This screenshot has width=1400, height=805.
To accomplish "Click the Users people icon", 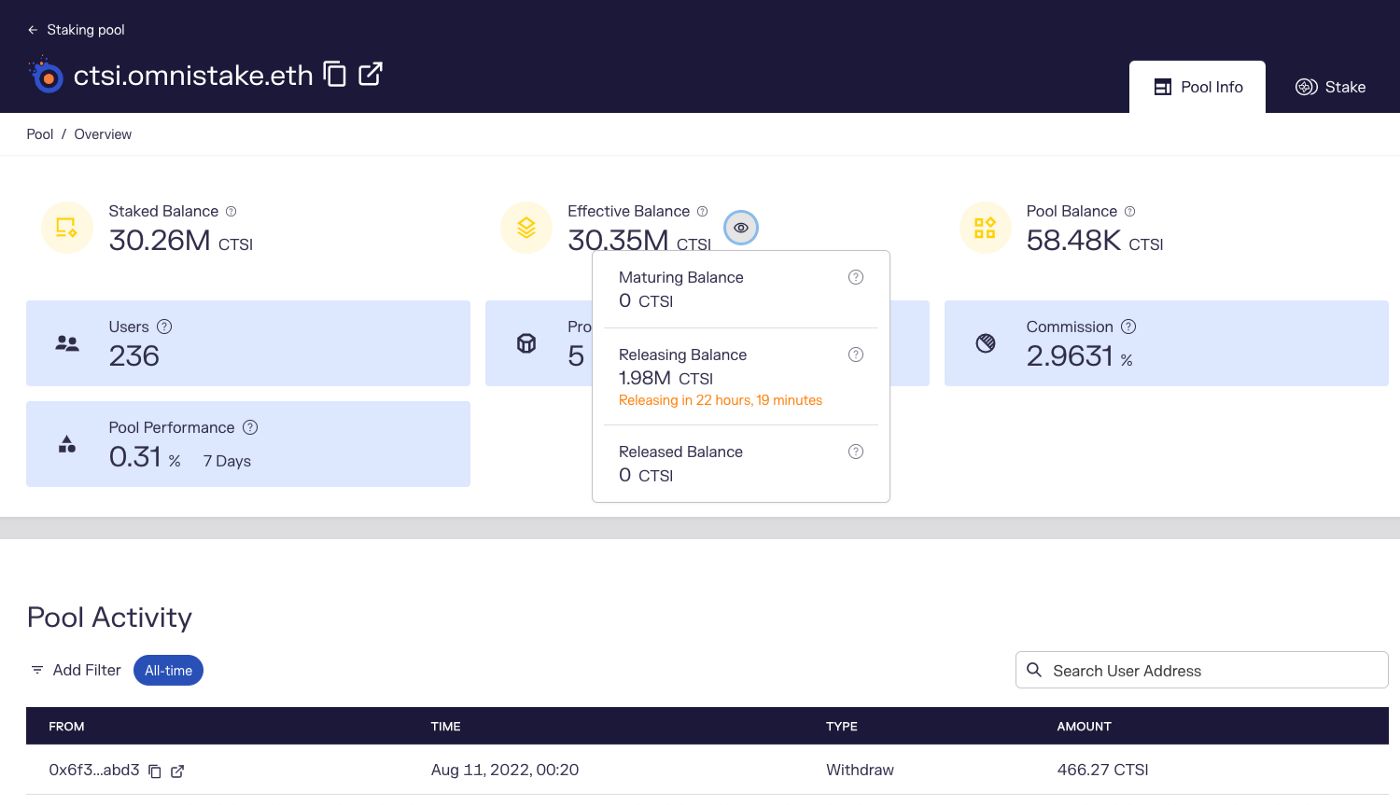I will coord(67,343).
